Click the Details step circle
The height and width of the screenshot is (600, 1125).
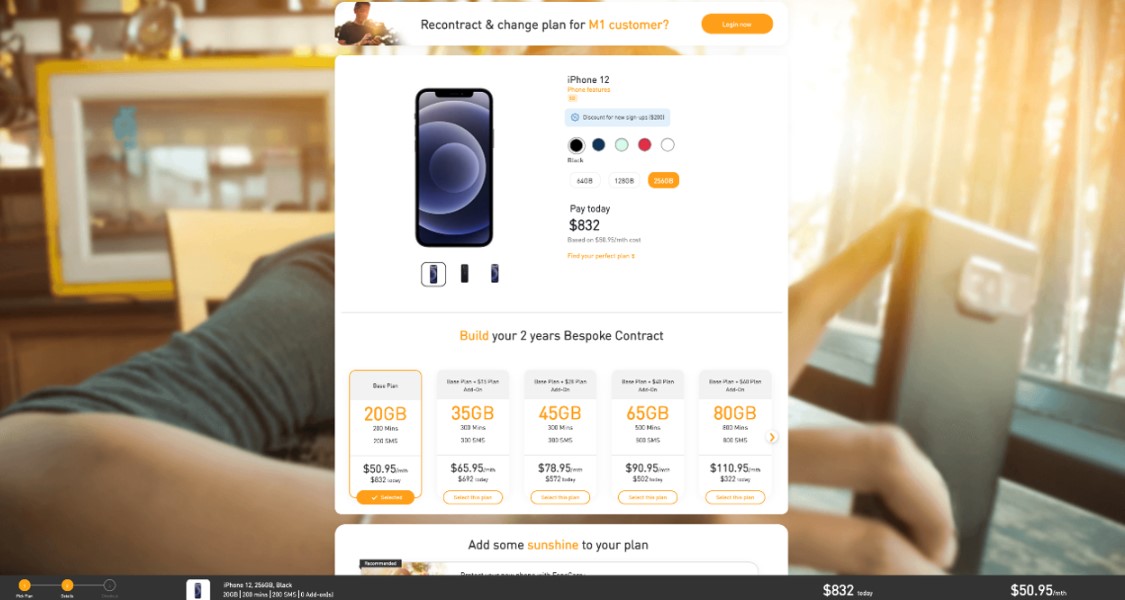click(67, 585)
